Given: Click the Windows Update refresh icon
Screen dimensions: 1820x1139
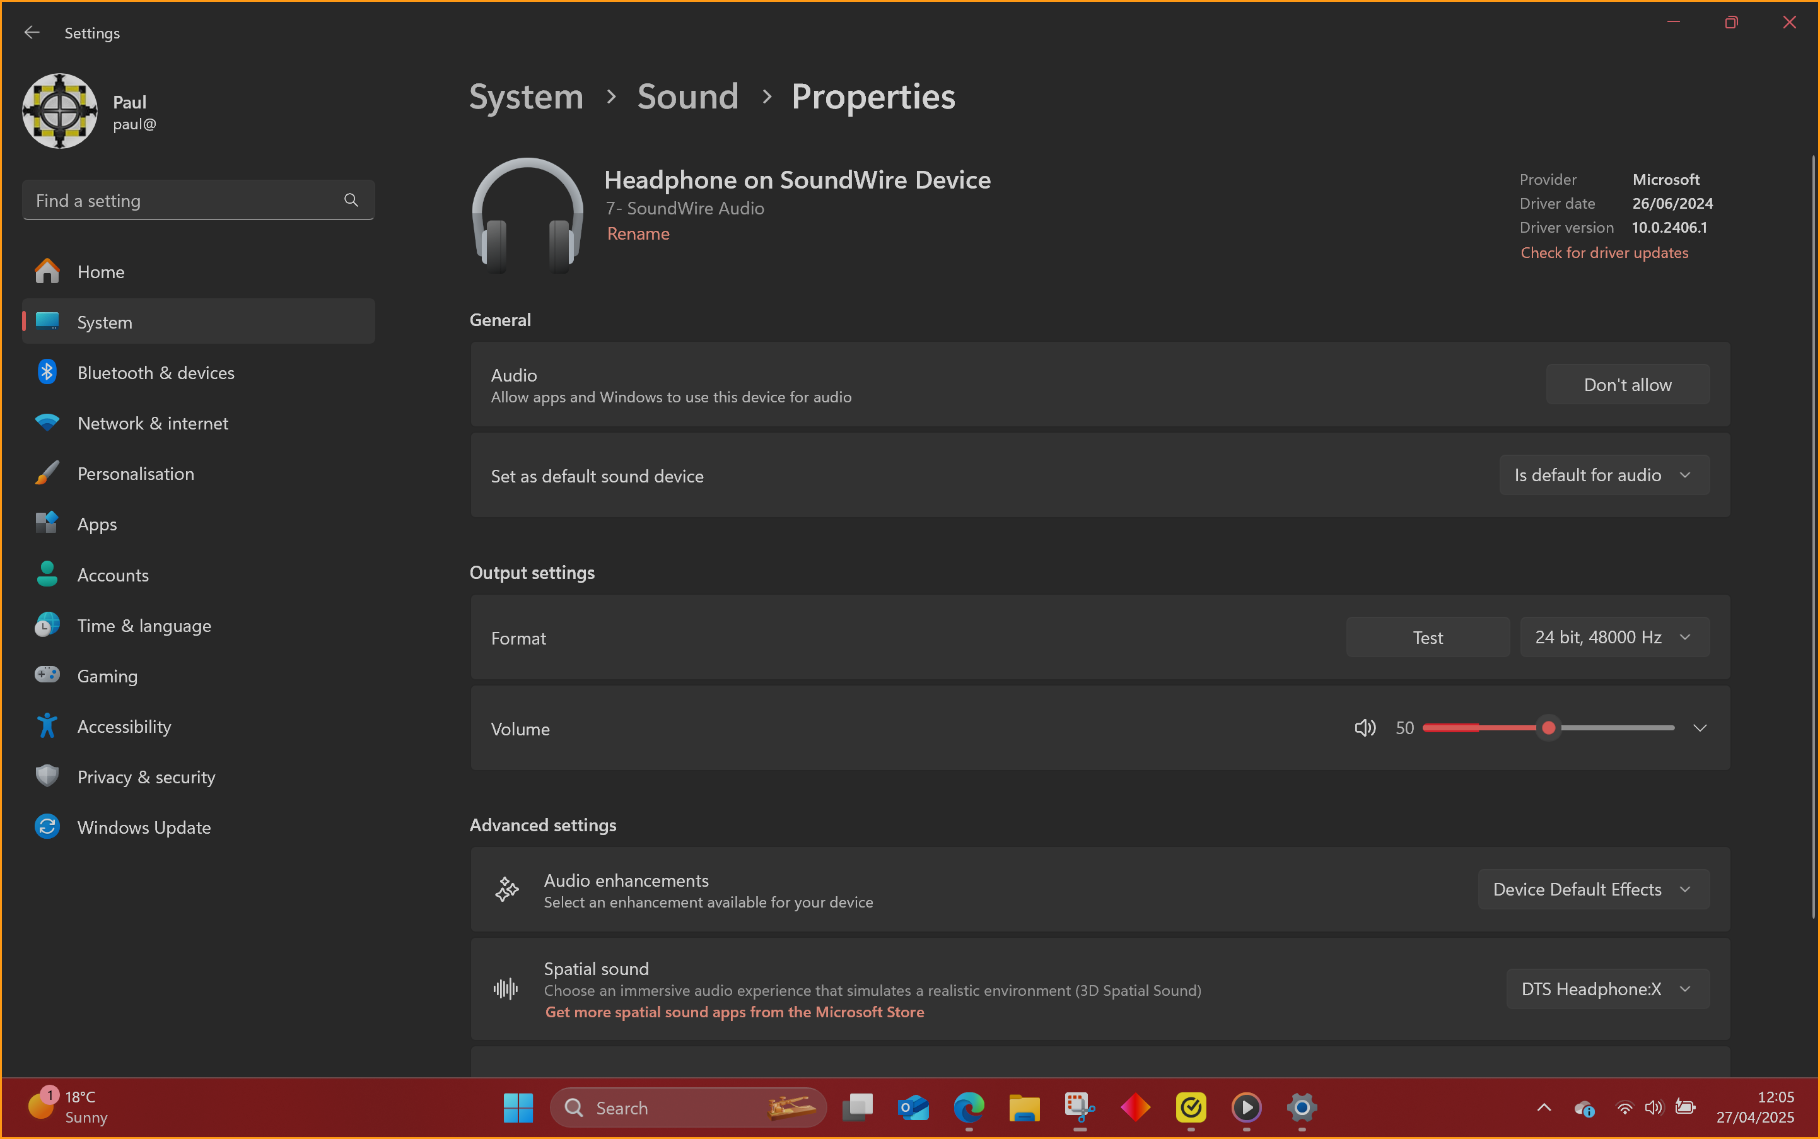Looking at the screenshot, I should pos(47,827).
